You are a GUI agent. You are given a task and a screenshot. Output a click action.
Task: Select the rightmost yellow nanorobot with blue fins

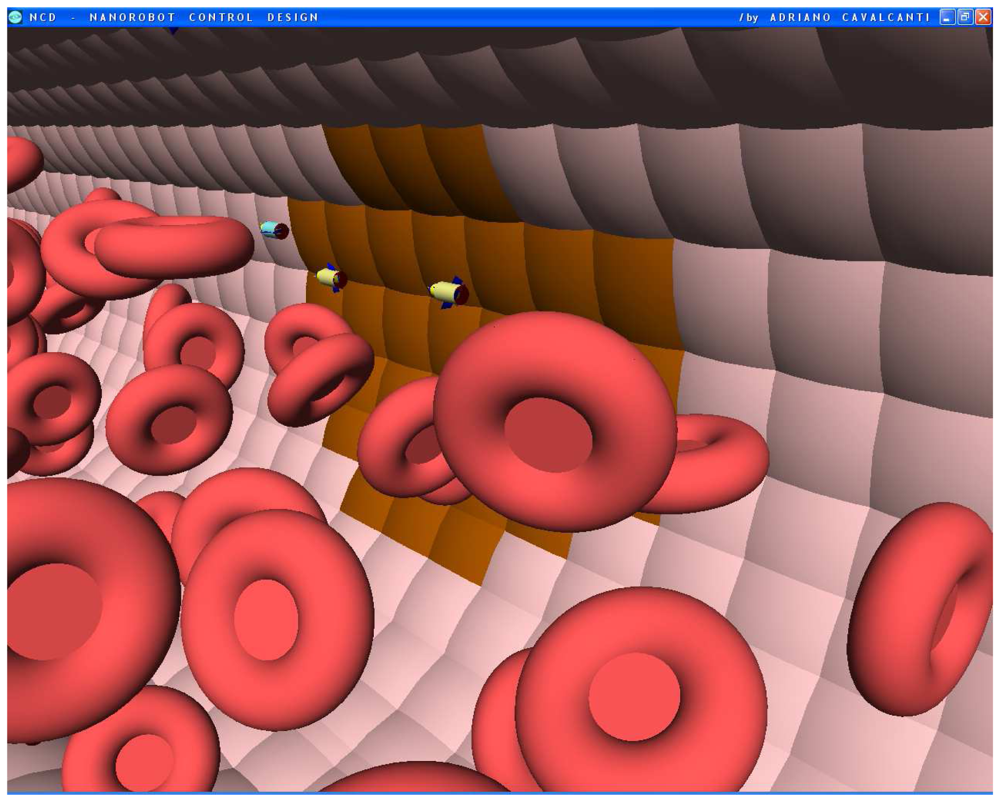pos(448,292)
